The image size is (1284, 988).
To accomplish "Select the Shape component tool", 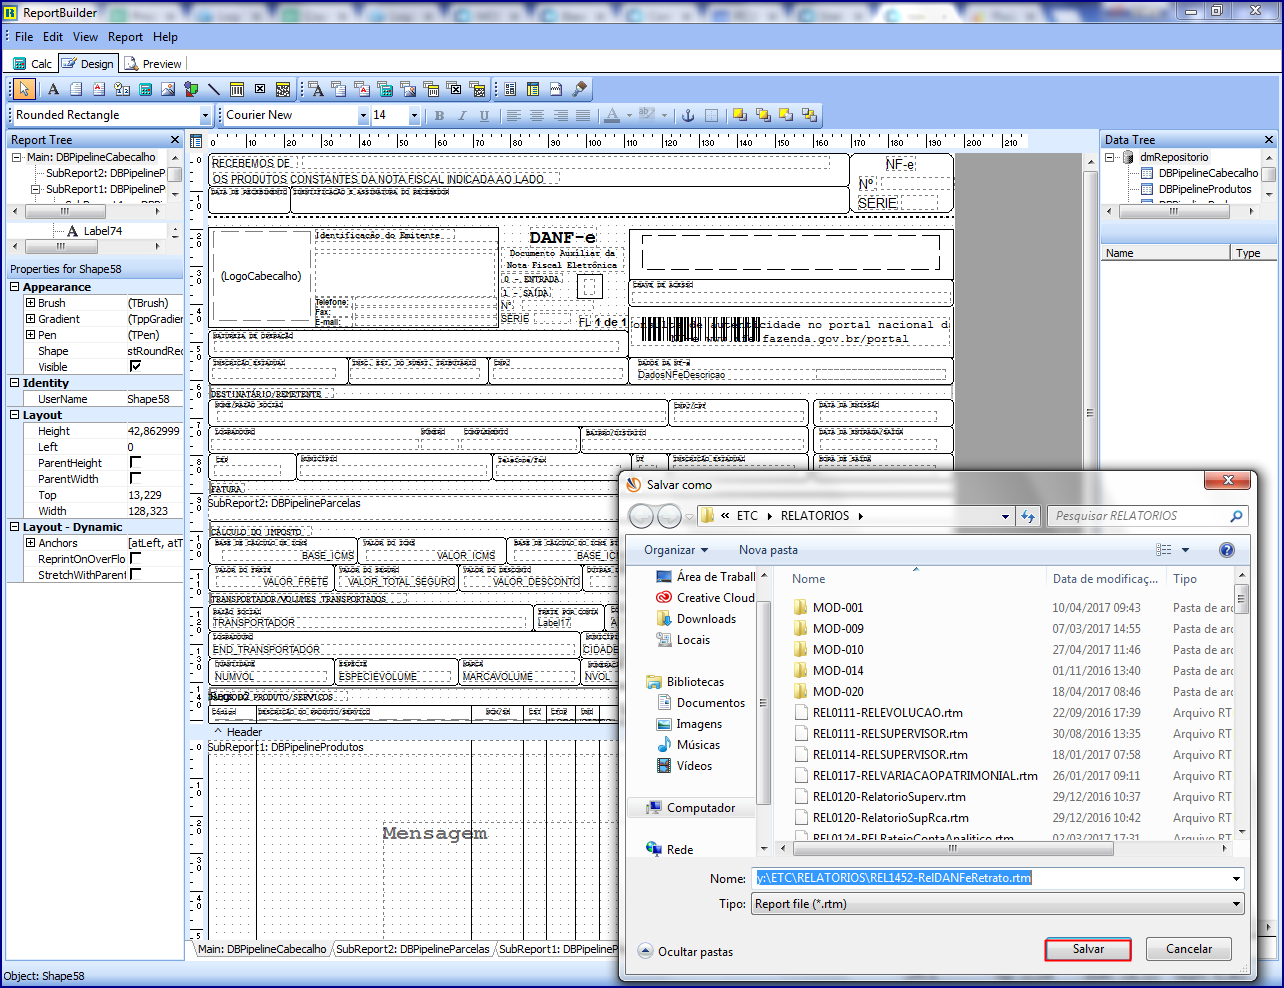I will 191,89.
